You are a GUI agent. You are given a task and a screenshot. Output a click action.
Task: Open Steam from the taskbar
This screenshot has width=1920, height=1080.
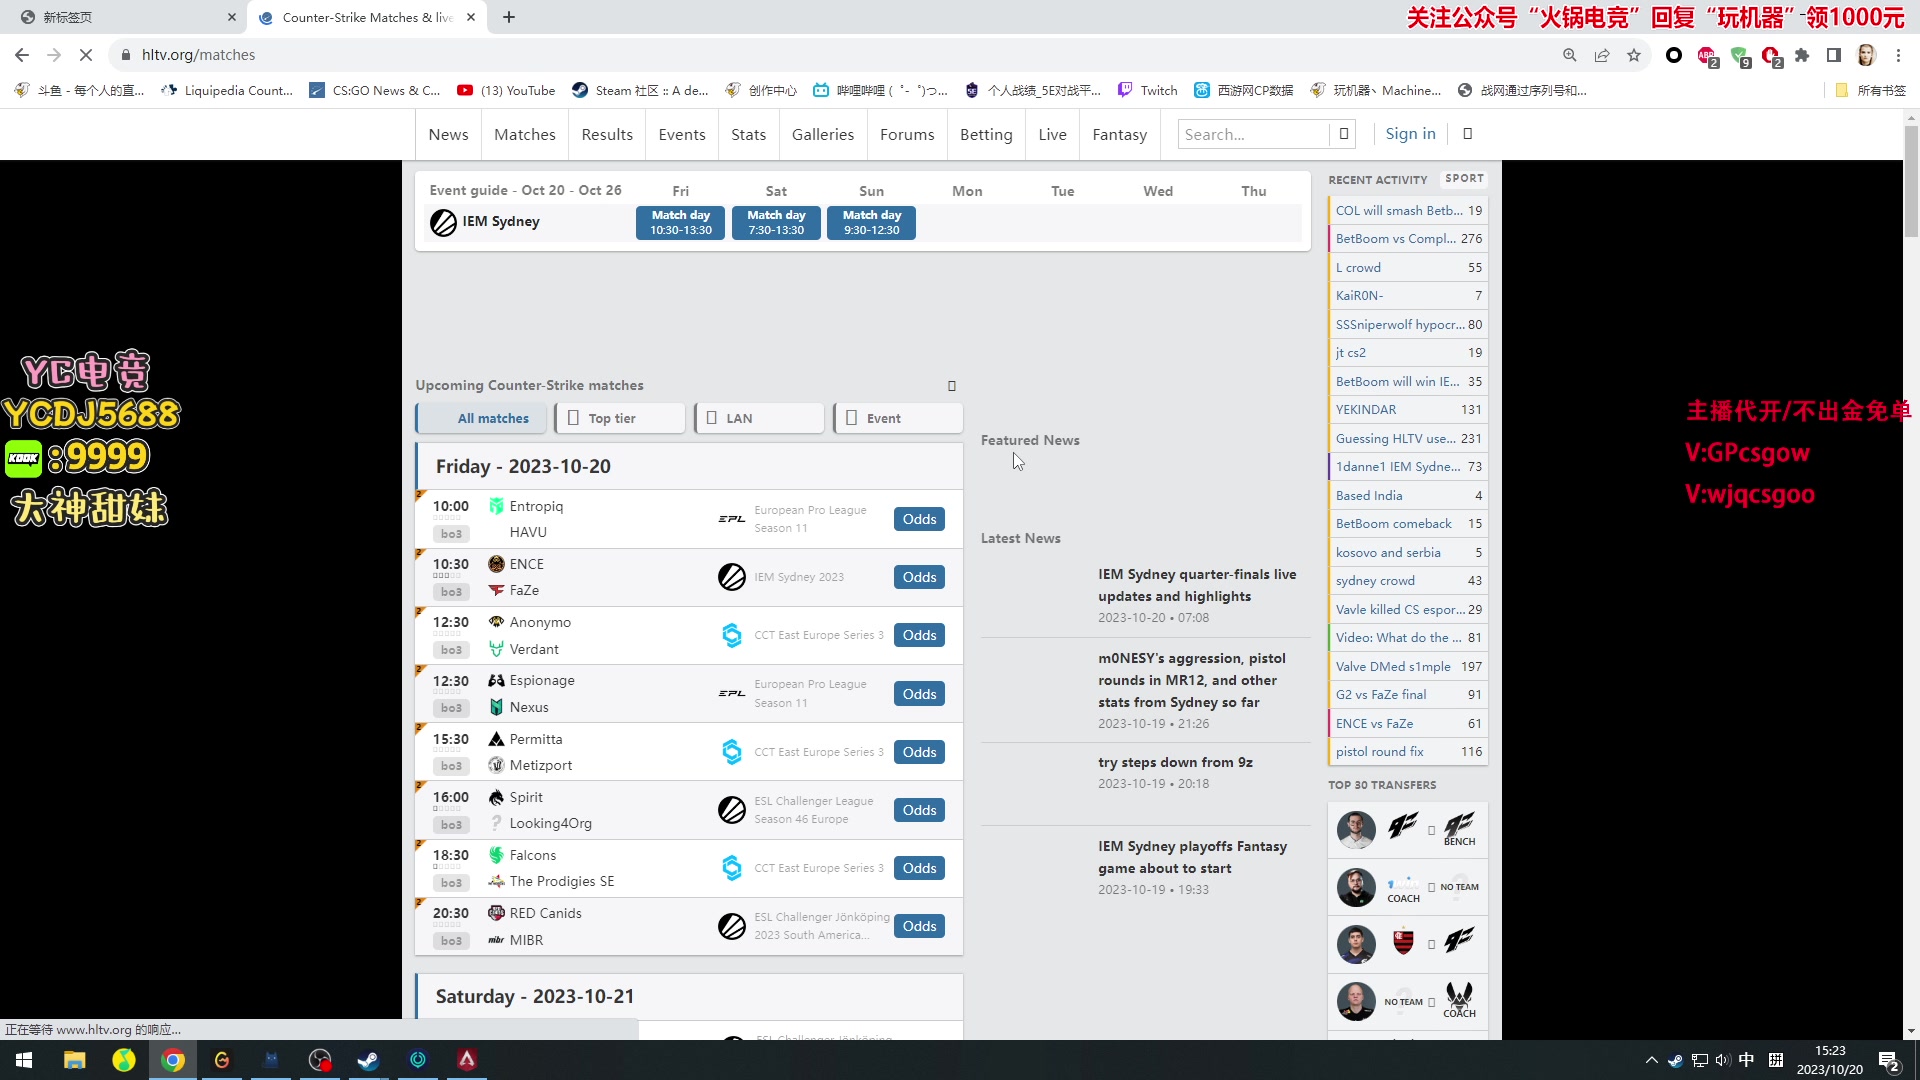click(x=368, y=1060)
